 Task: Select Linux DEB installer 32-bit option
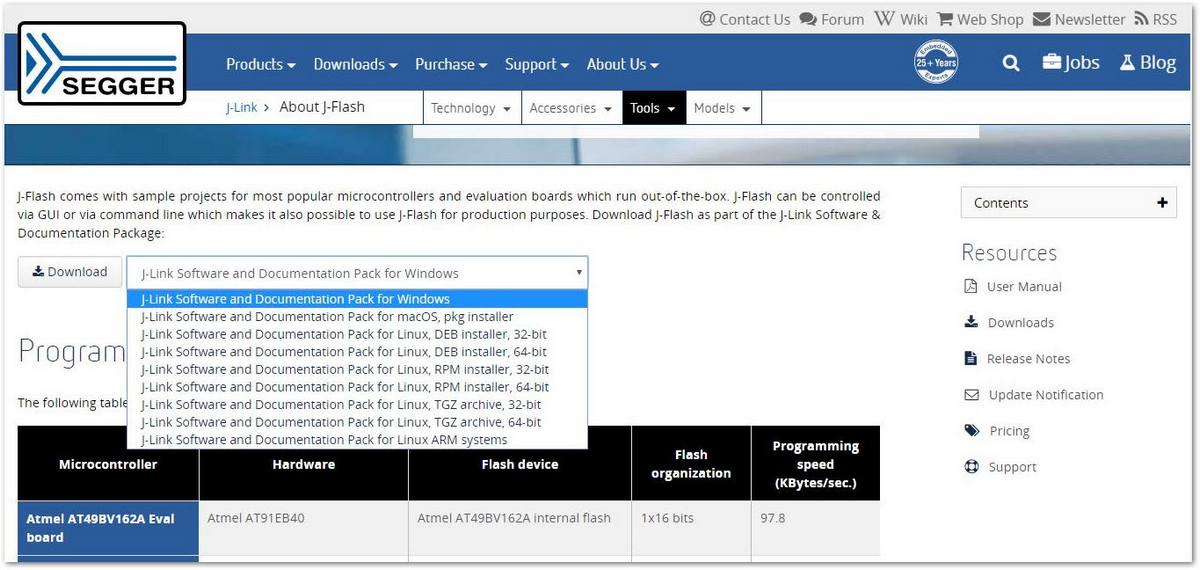click(x=357, y=334)
